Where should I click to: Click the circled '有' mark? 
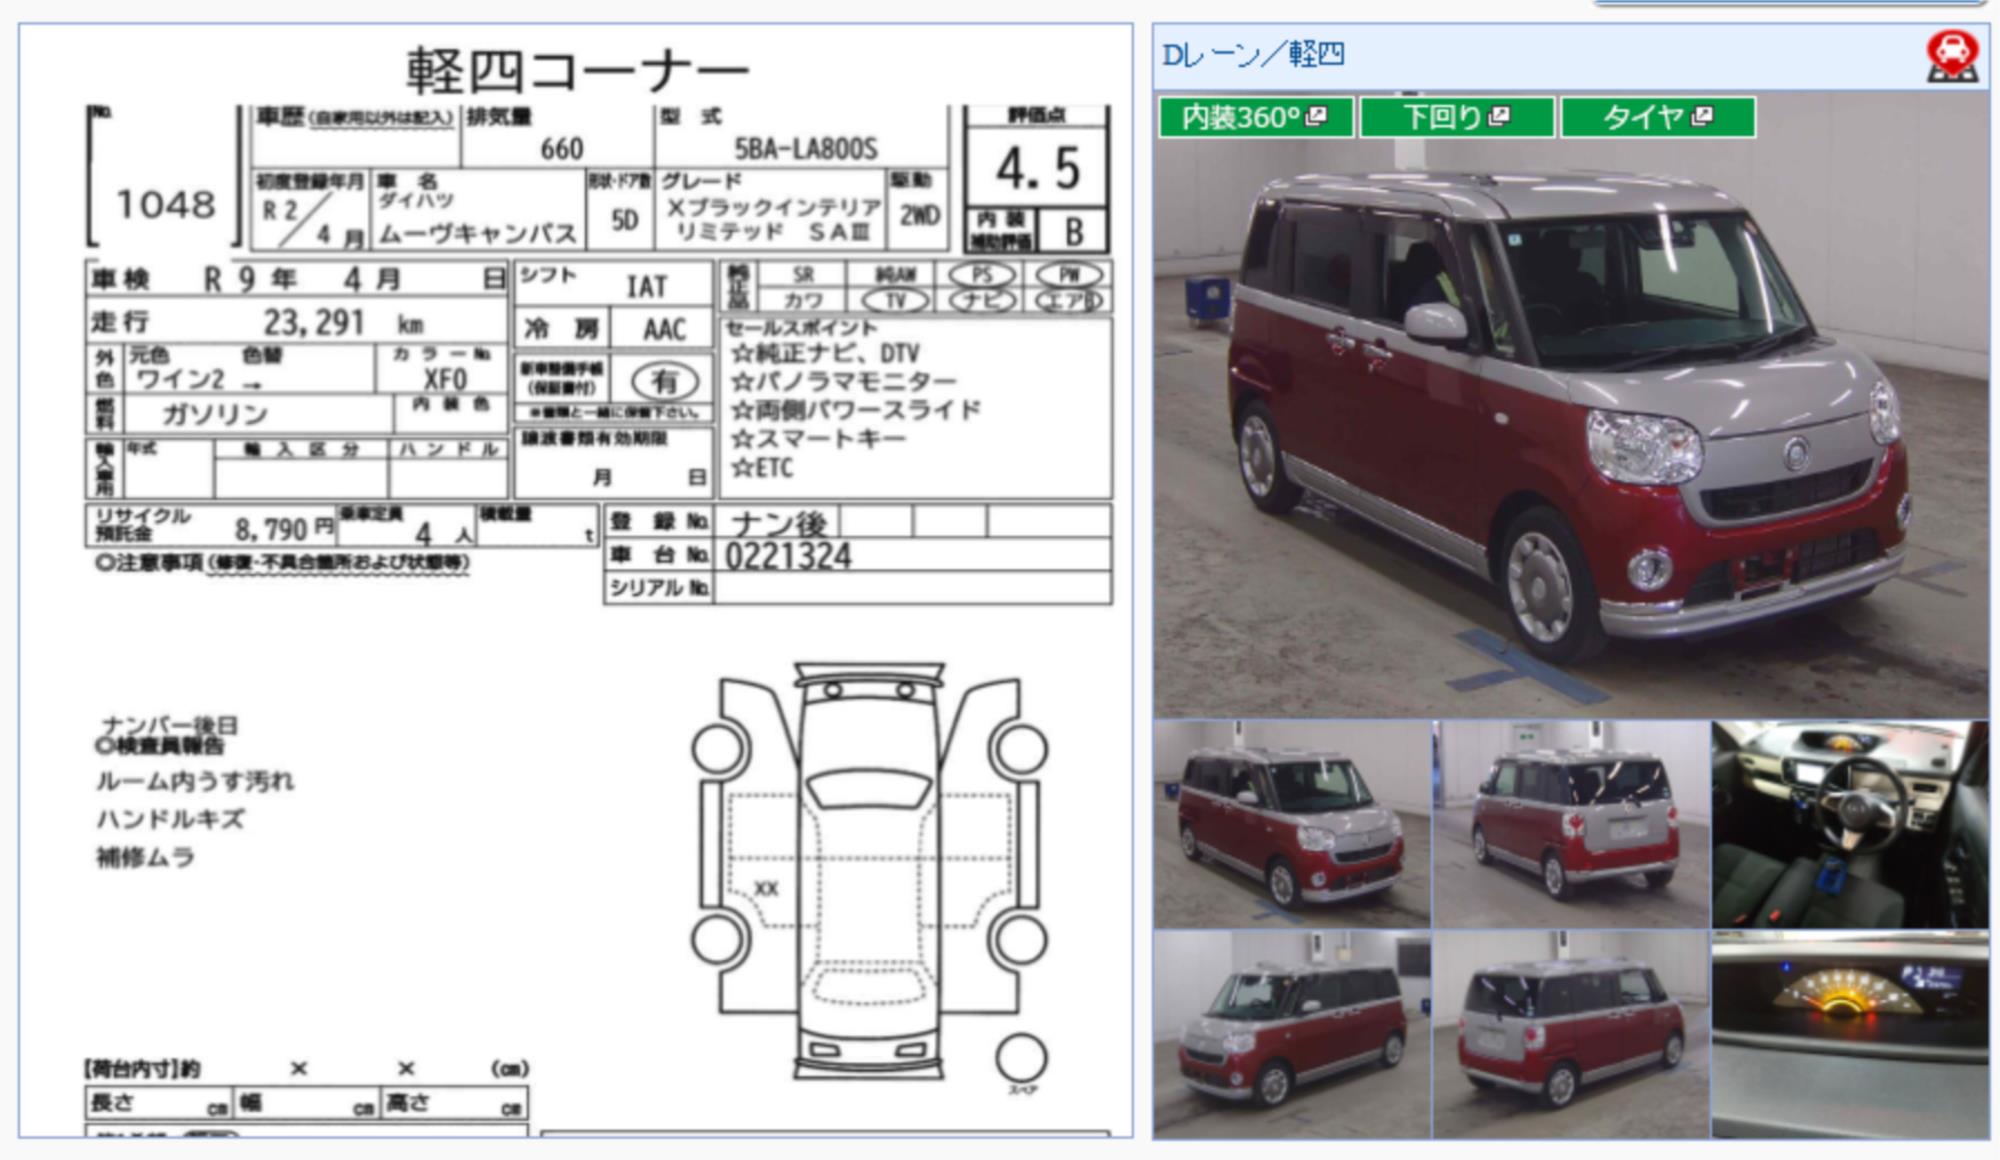click(665, 381)
